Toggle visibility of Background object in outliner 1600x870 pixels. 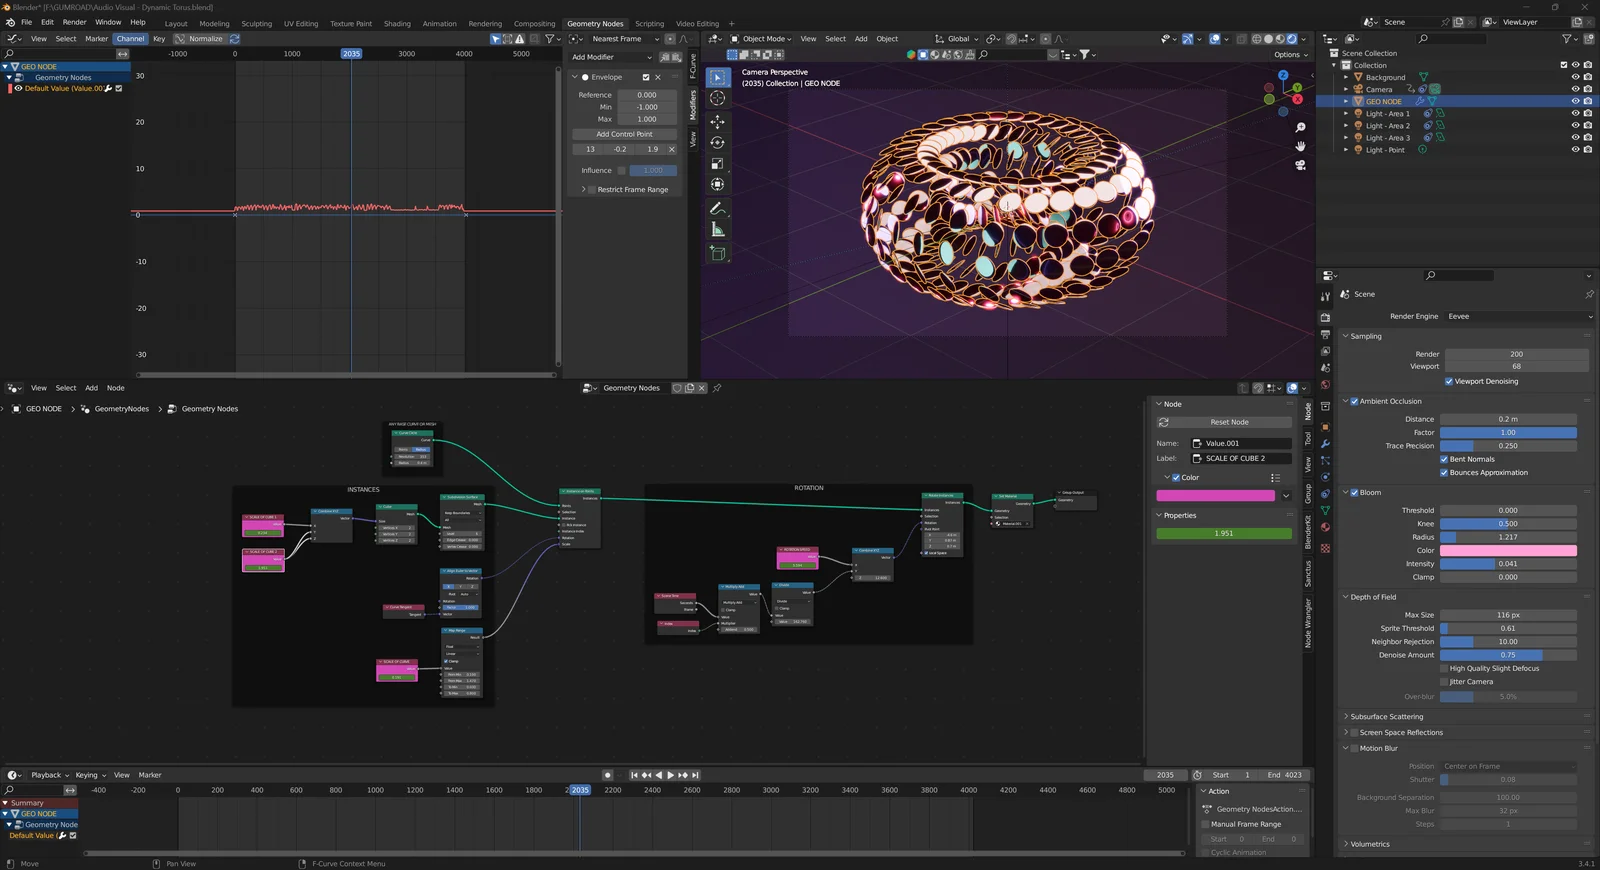point(1575,77)
